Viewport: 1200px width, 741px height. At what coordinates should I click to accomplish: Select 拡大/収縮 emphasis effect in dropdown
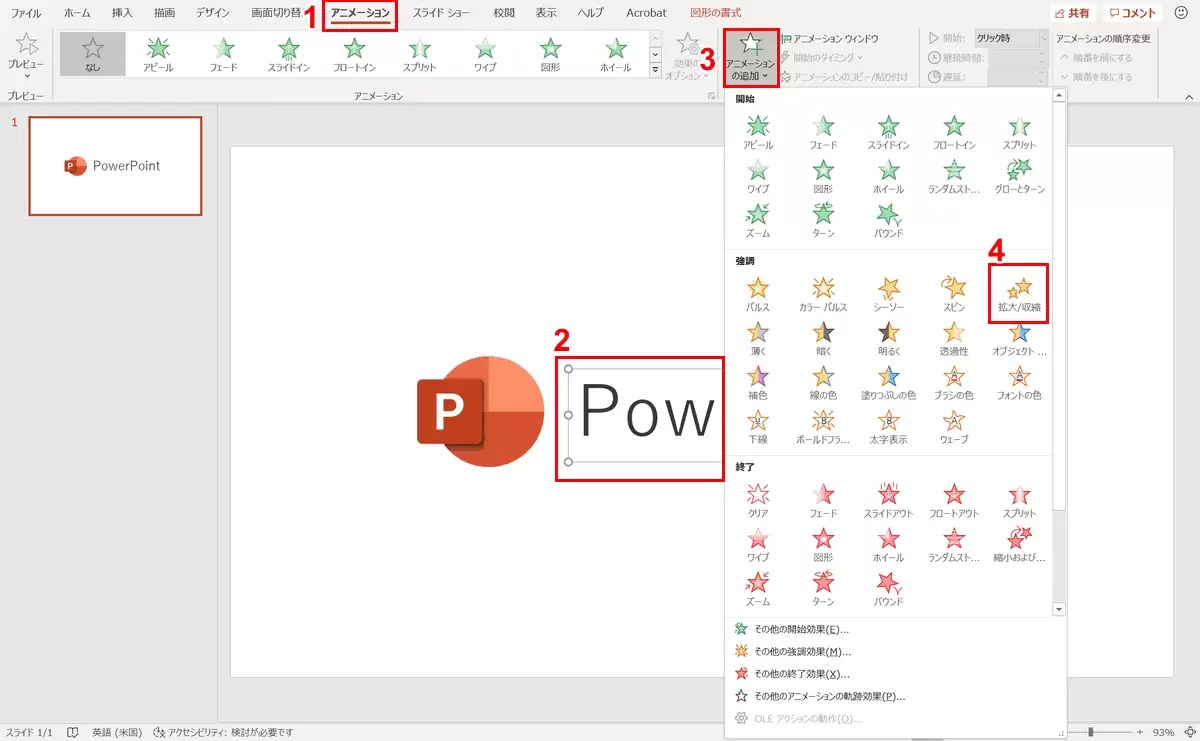coord(1019,294)
